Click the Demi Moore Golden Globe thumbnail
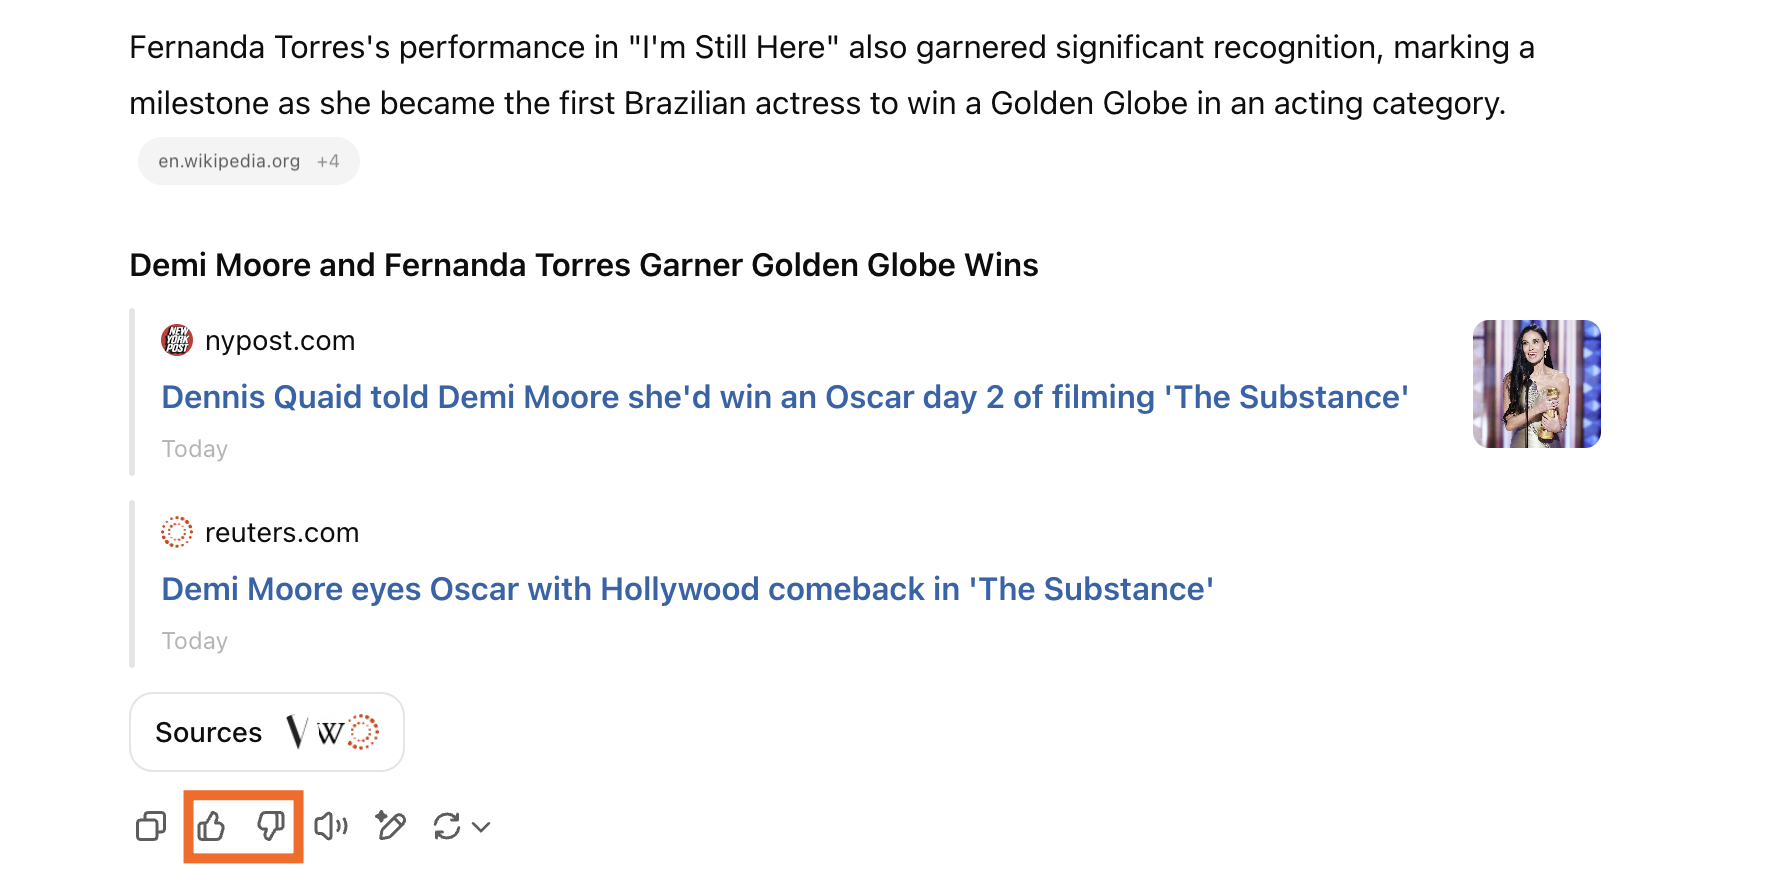 click(1536, 384)
